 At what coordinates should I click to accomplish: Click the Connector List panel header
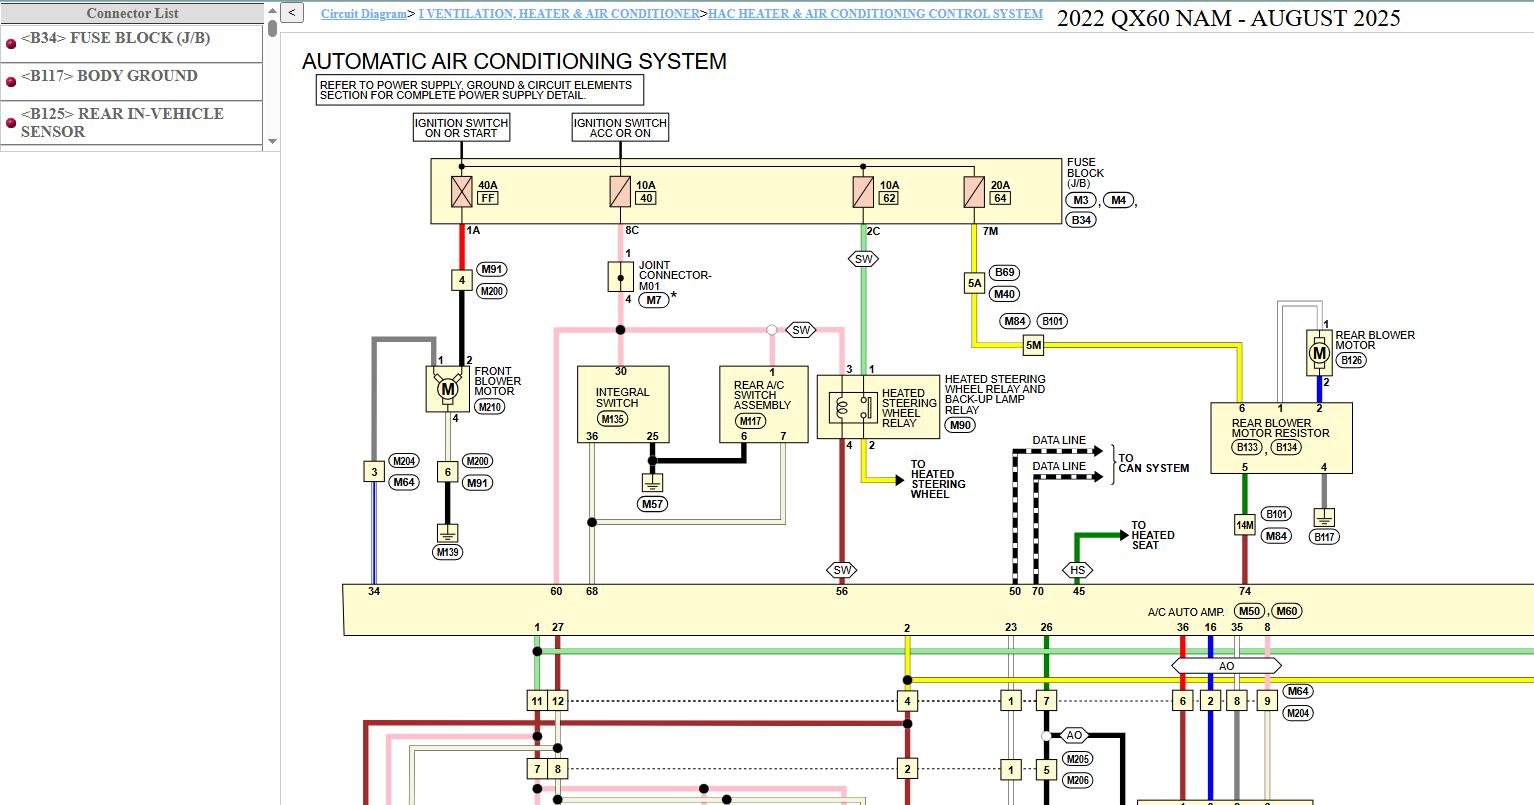pyautogui.click(x=132, y=13)
